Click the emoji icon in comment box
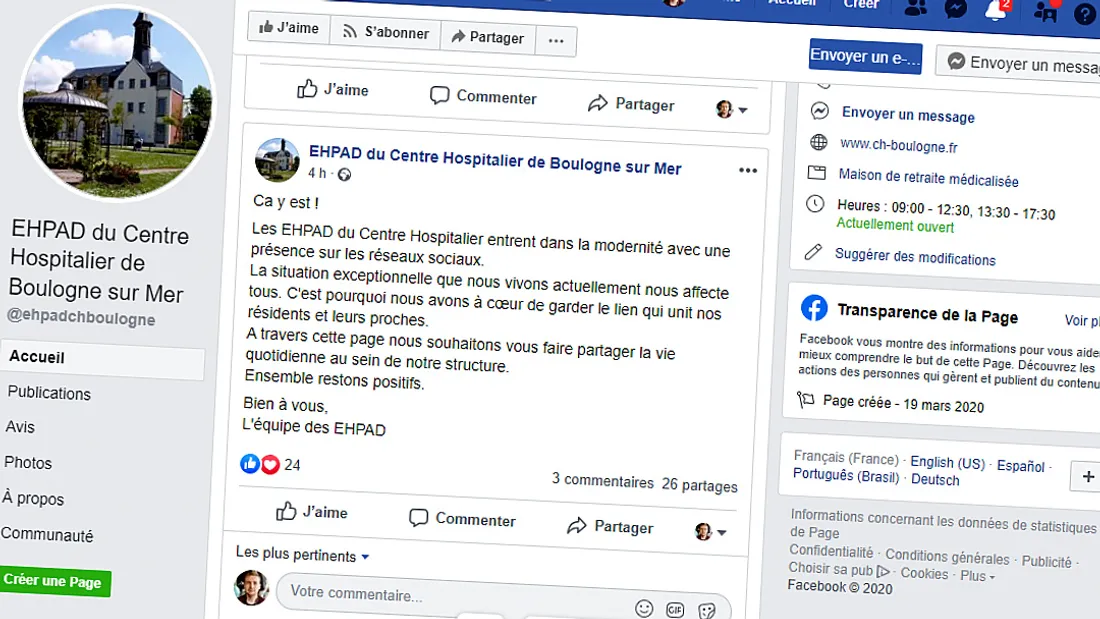The height and width of the screenshot is (619, 1100). [x=644, y=608]
